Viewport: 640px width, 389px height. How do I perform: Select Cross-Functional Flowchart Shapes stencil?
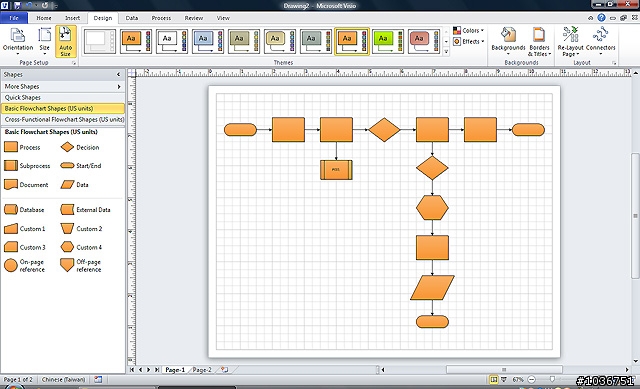point(63,120)
